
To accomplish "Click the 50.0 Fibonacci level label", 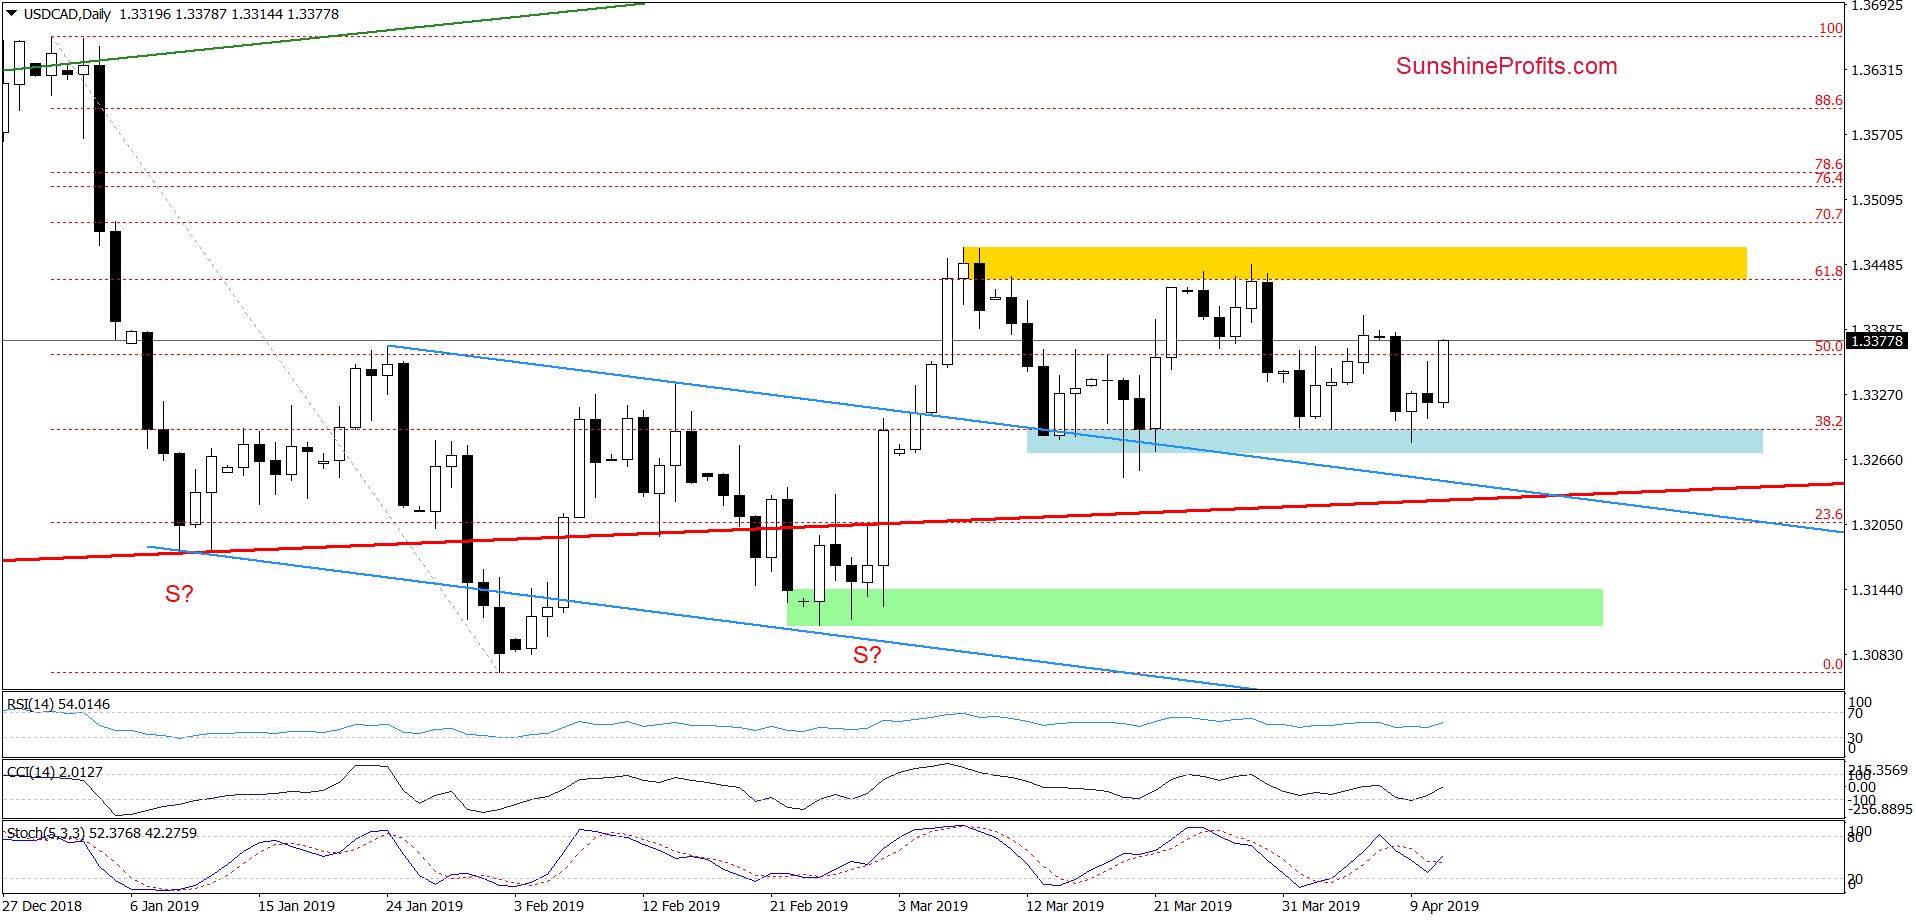I will click(1828, 346).
